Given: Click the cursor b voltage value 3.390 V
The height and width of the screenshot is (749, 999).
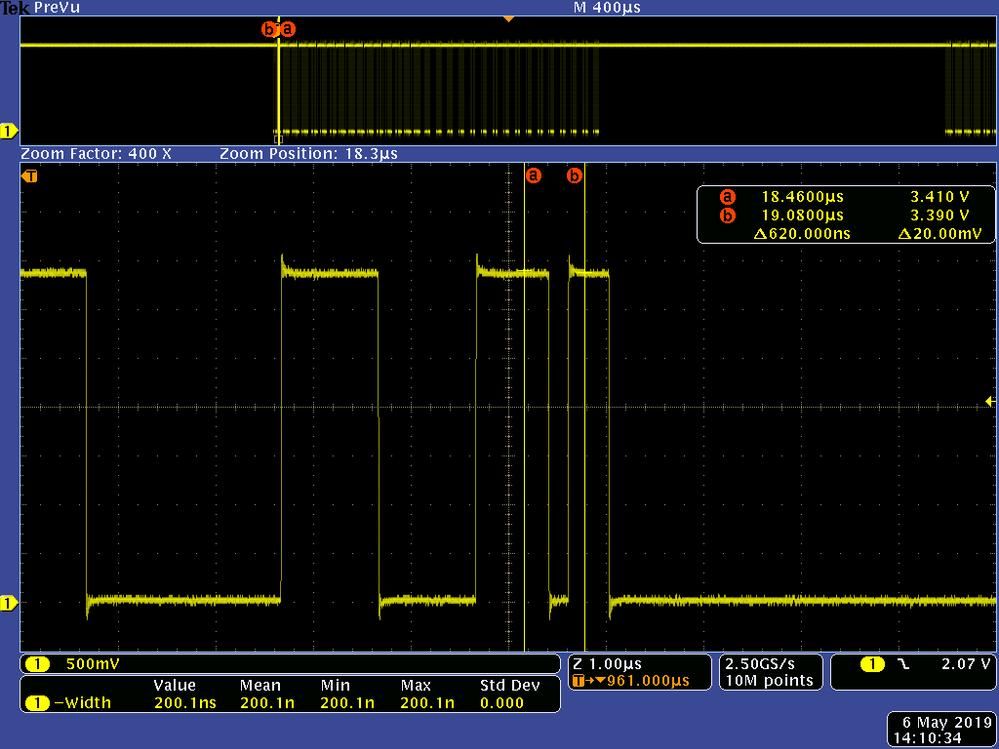Looking at the screenshot, I should [x=940, y=215].
